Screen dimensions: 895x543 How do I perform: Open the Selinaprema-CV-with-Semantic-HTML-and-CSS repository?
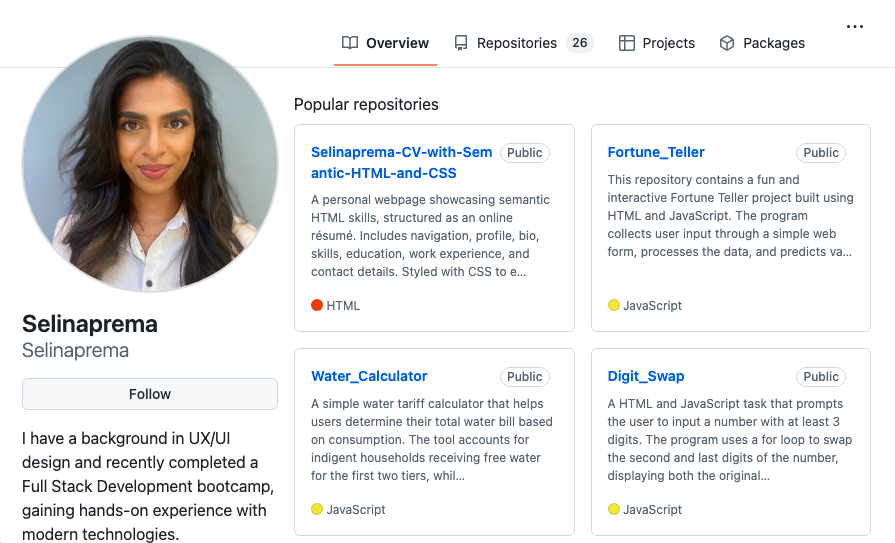click(x=401, y=162)
